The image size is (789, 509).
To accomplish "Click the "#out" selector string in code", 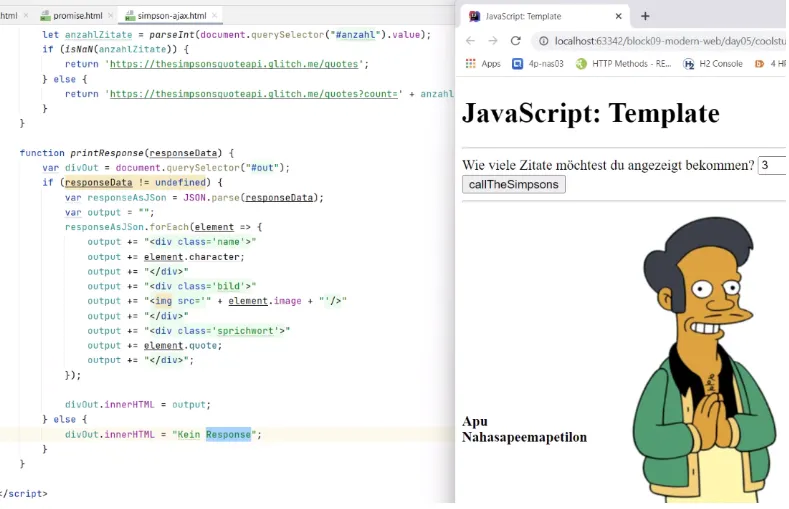I will tap(262, 167).
